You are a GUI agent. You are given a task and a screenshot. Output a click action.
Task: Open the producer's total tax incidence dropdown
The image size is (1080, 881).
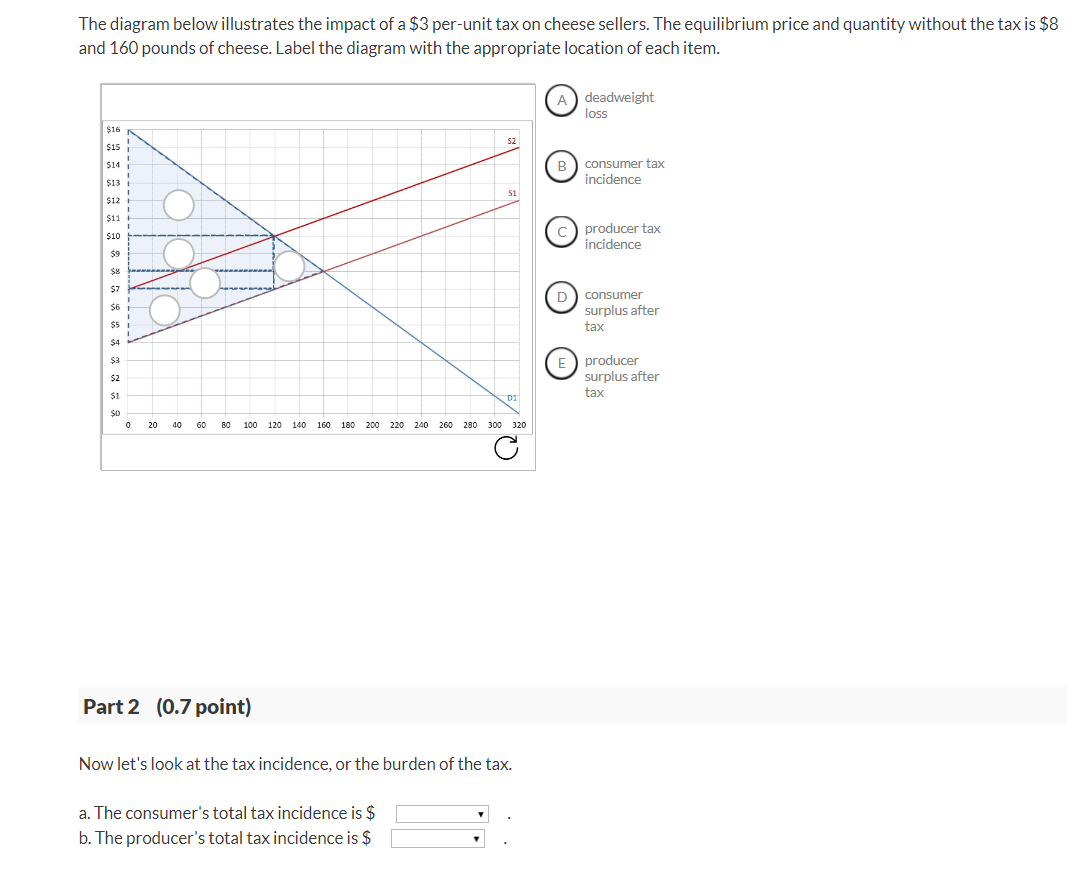[437, 839]
